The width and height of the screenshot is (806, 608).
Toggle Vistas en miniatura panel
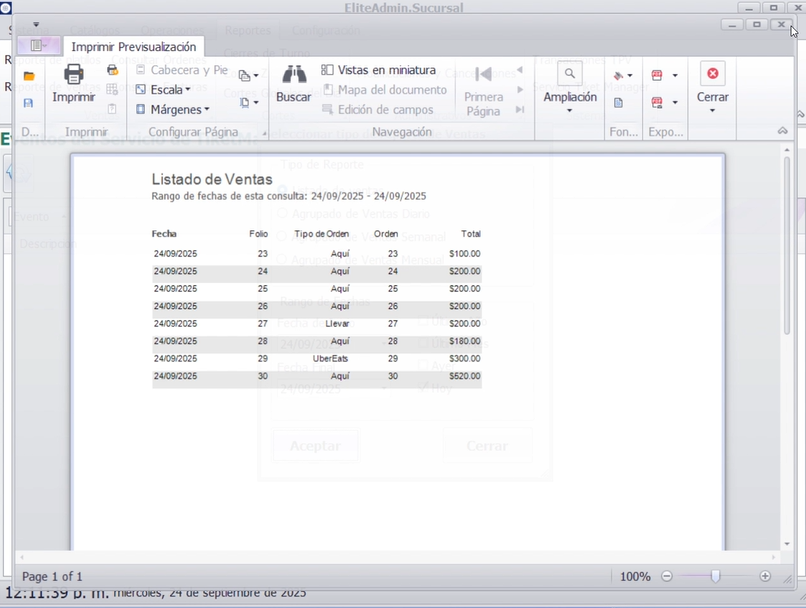[378, 70]
